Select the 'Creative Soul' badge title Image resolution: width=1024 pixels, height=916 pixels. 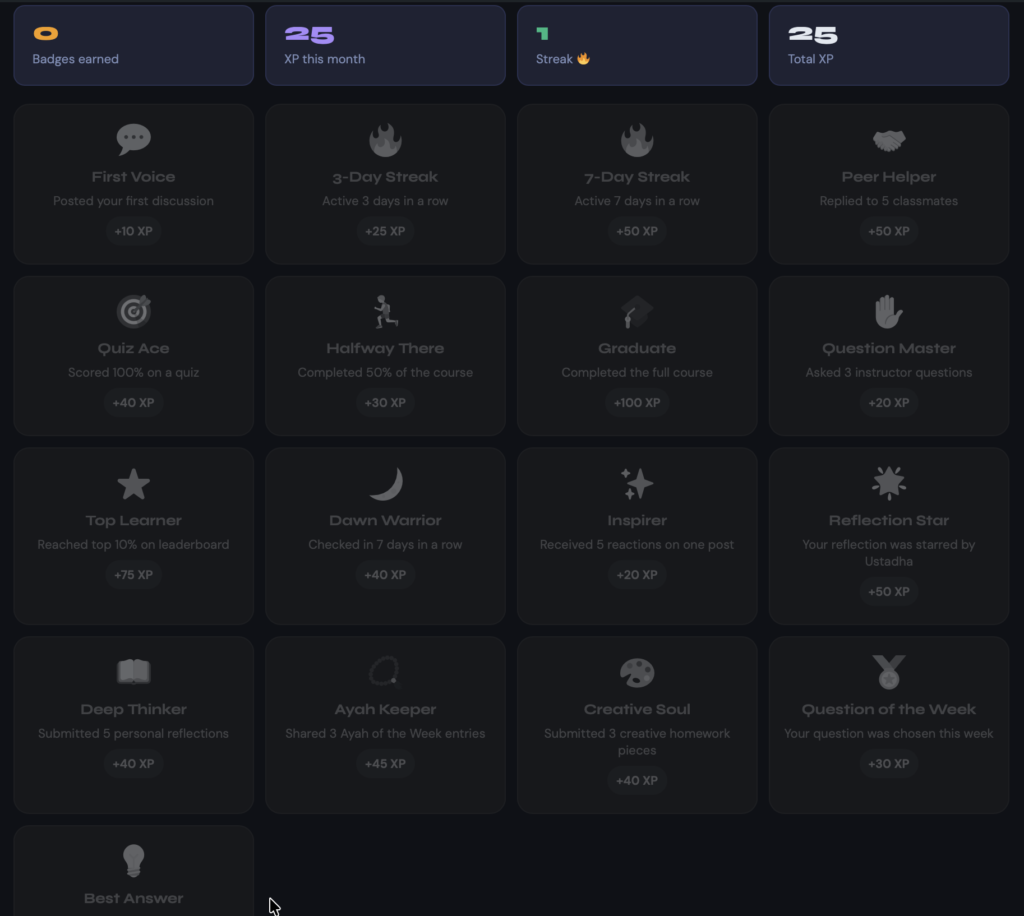637,710
